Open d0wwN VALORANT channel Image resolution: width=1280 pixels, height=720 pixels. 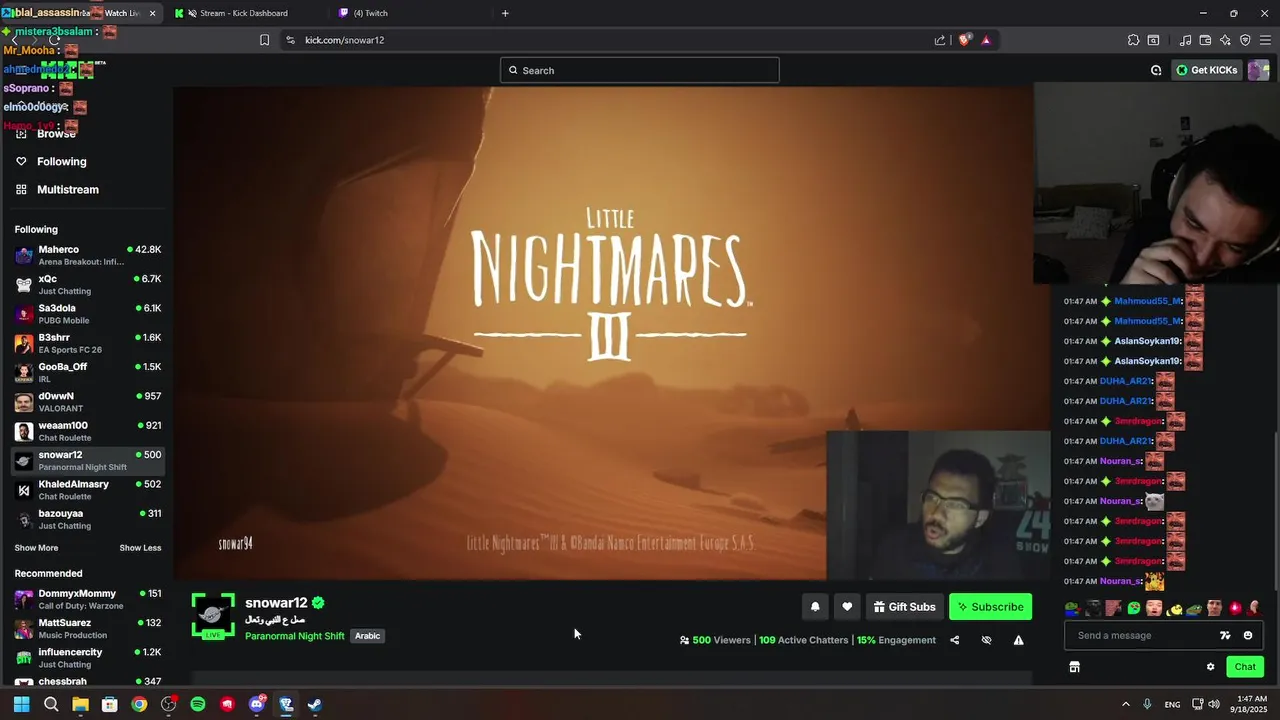88,402
